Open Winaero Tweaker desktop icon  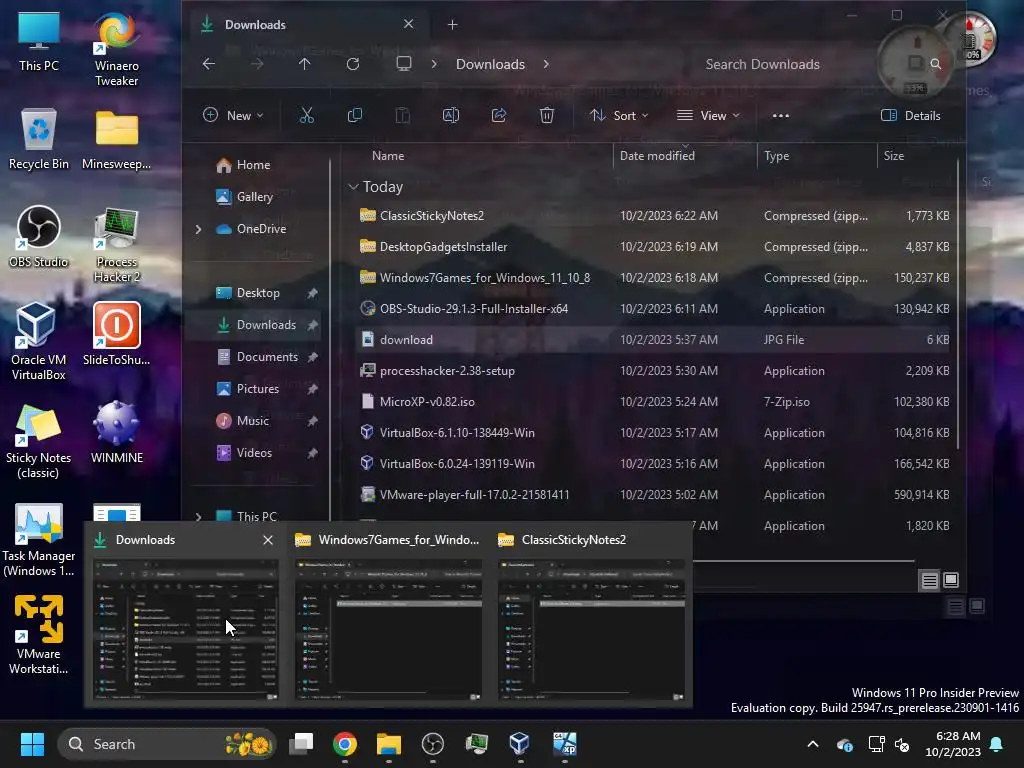pos(116,49)
